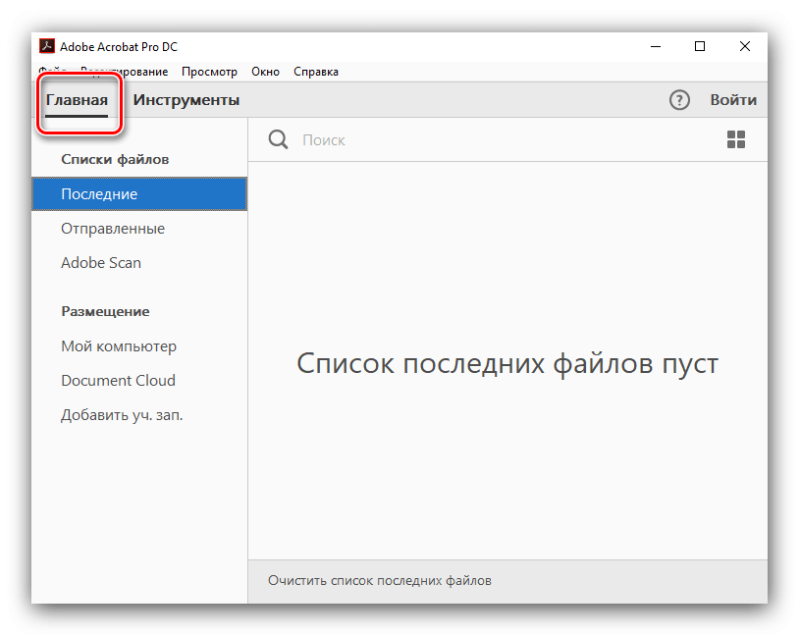This screenshot has width=800, height=636.
Task: Open the Просмотр menu
Action: pos(210,72)
